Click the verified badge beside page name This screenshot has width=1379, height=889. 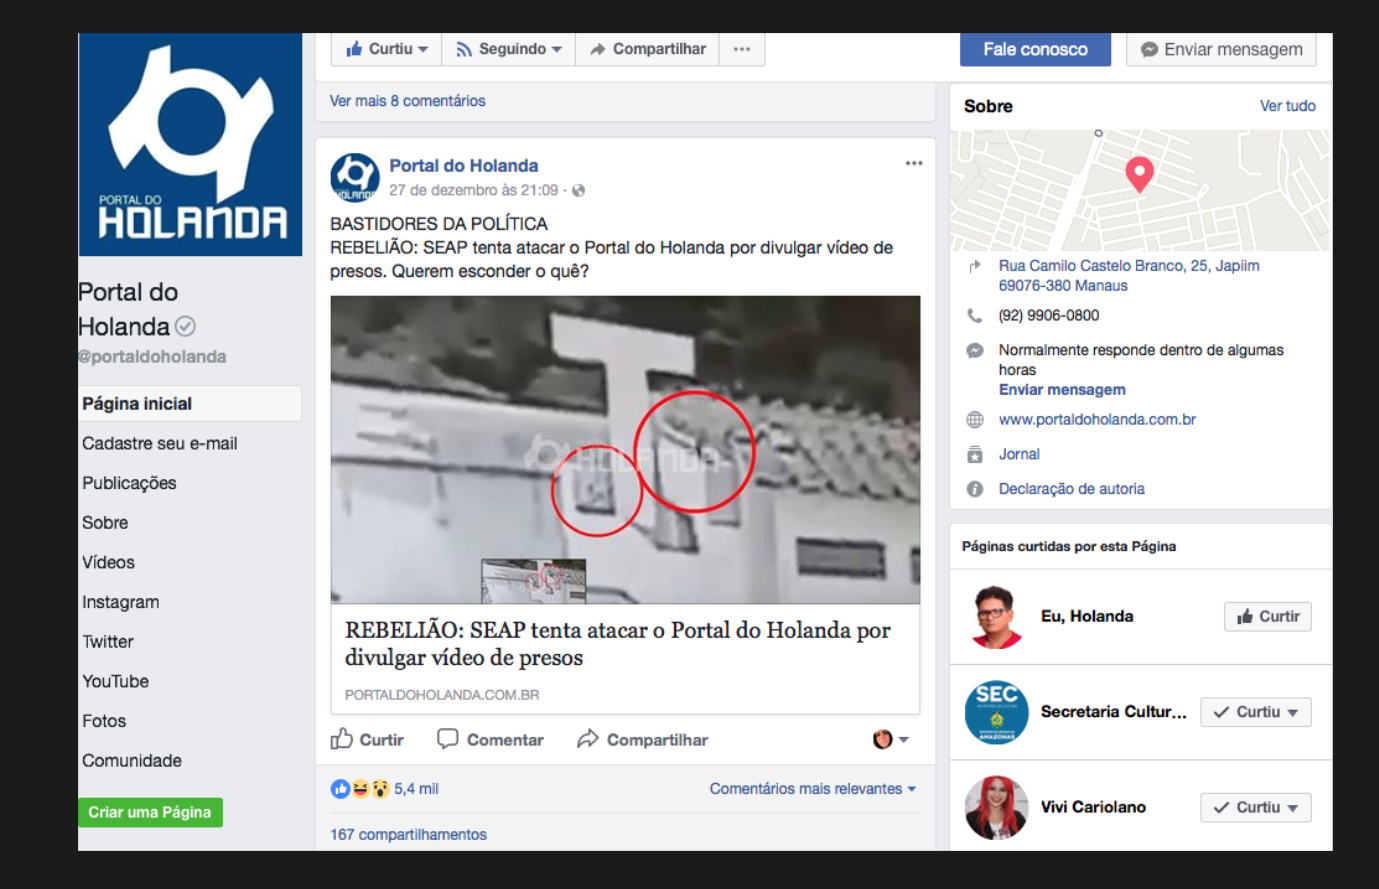pos(185,326)
